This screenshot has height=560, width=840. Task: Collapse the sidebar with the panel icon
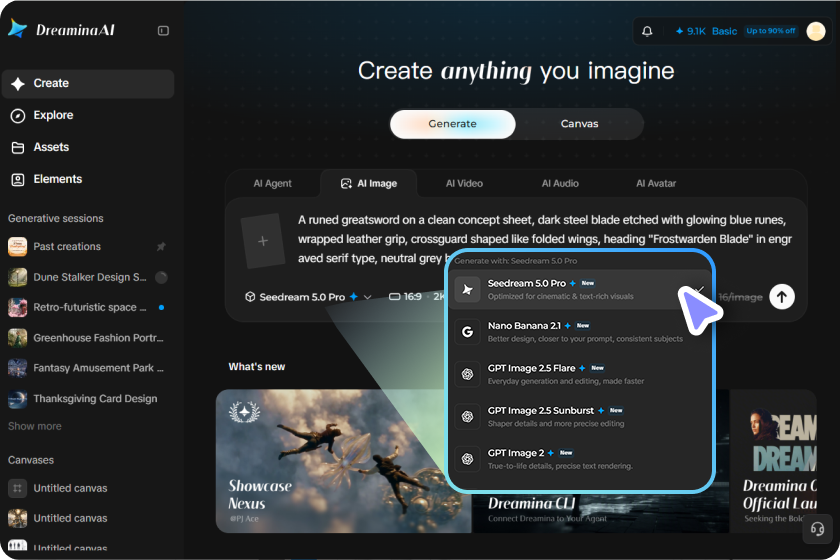[x=163, y=31]
